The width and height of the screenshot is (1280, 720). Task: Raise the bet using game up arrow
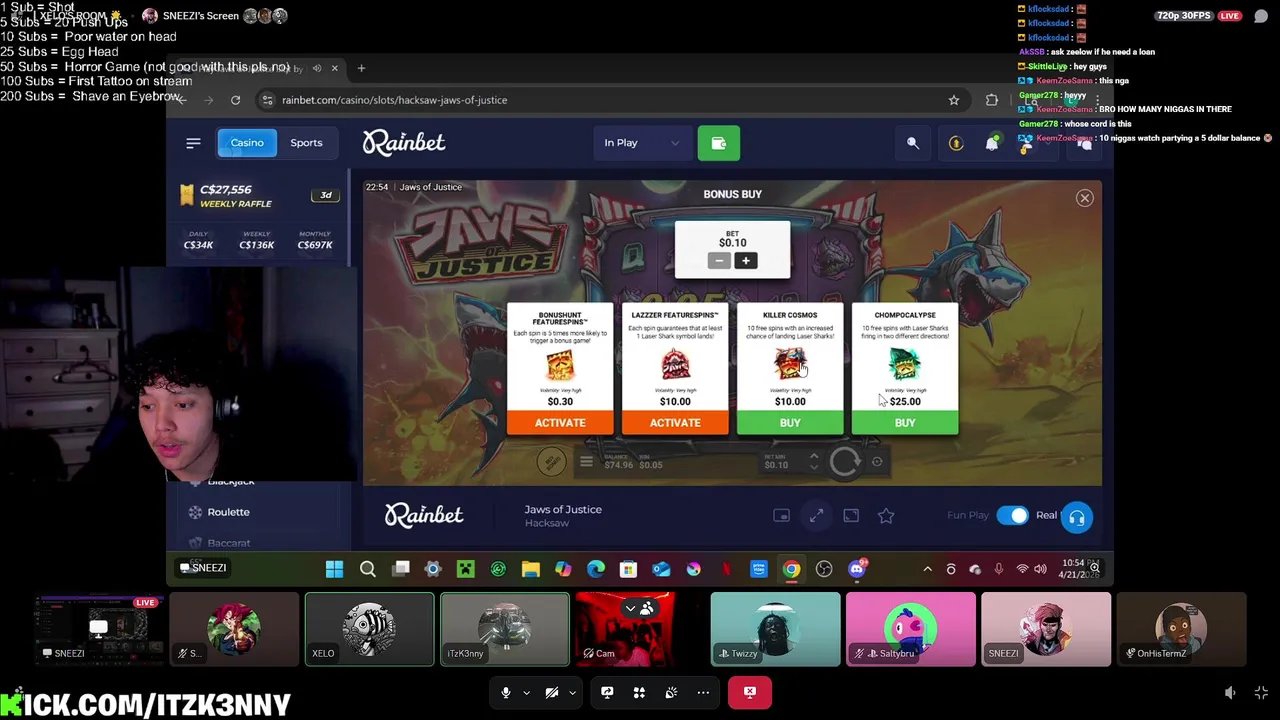pyautogui.click(x=814, y=456)
